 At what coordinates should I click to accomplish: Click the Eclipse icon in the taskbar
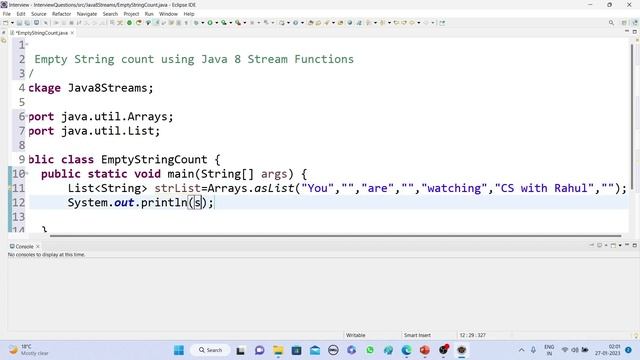(x=462, y=350)
